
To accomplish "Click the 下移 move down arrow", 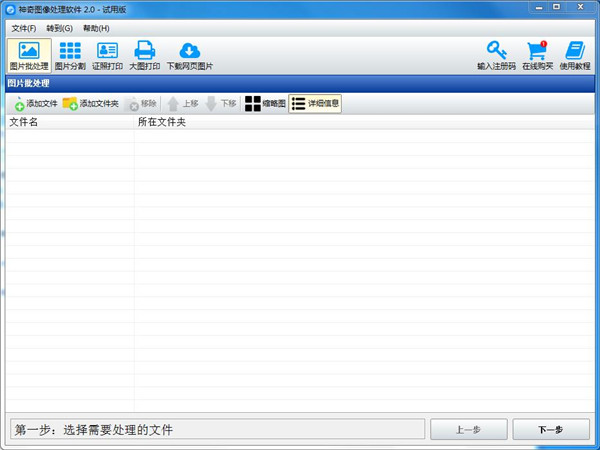I will point(221,103).
